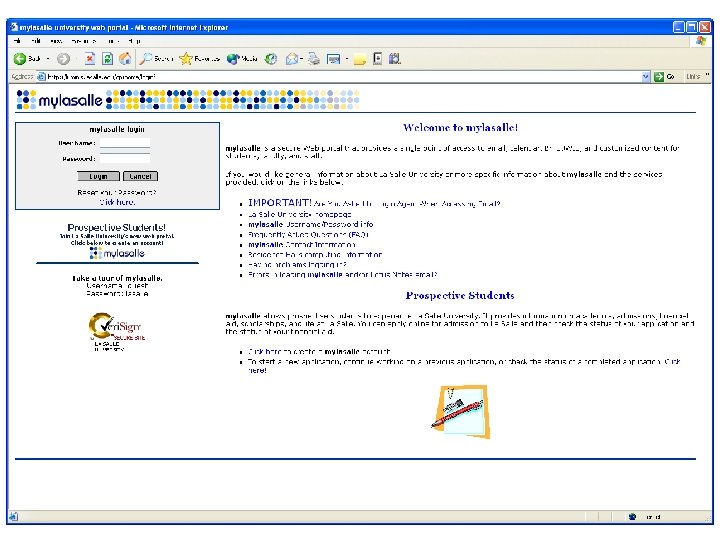
Task: Focus the User Name input field
Action: pos(125,143)
